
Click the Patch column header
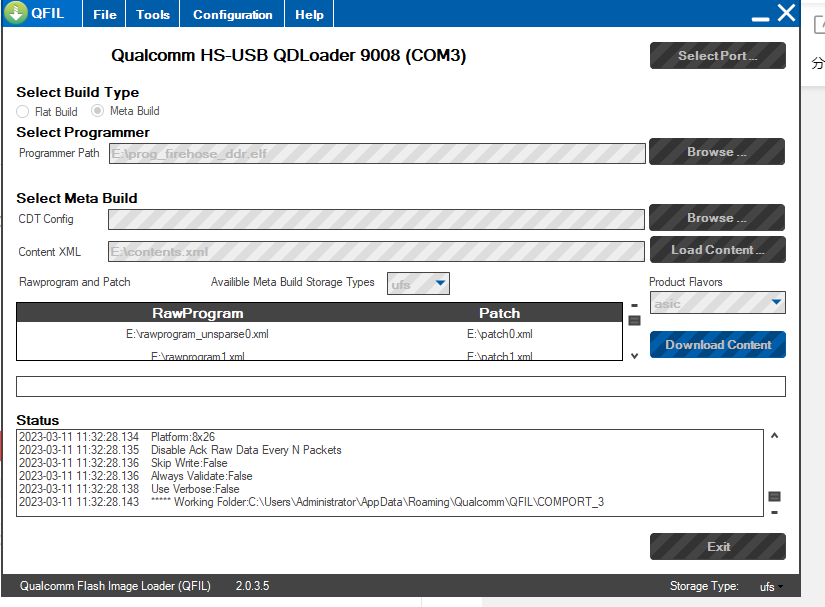499,313
